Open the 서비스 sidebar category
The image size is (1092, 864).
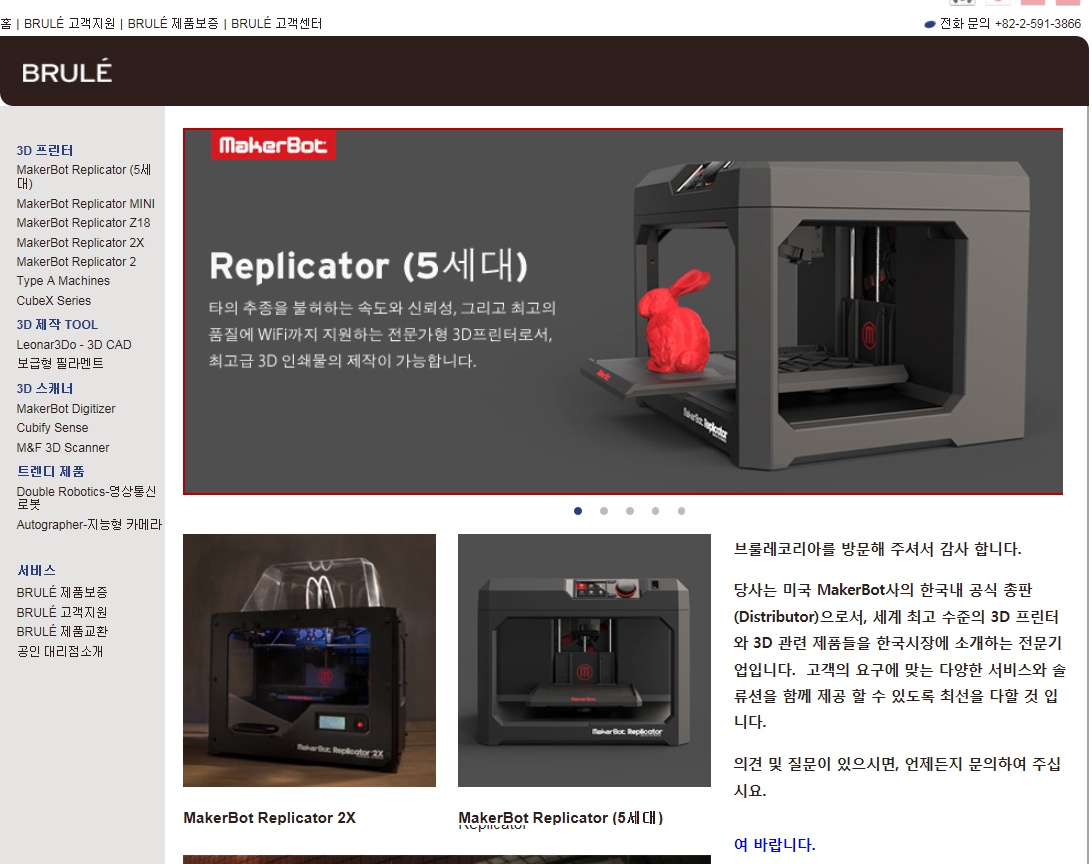pos(36,570)
